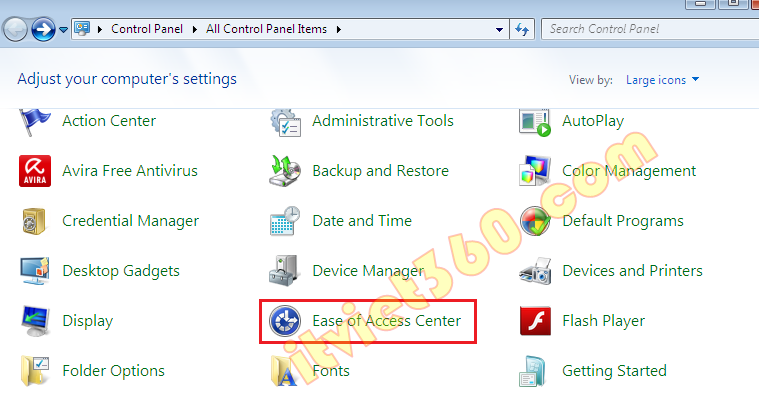Open the Device Manager icon

[x=284, y=271]
